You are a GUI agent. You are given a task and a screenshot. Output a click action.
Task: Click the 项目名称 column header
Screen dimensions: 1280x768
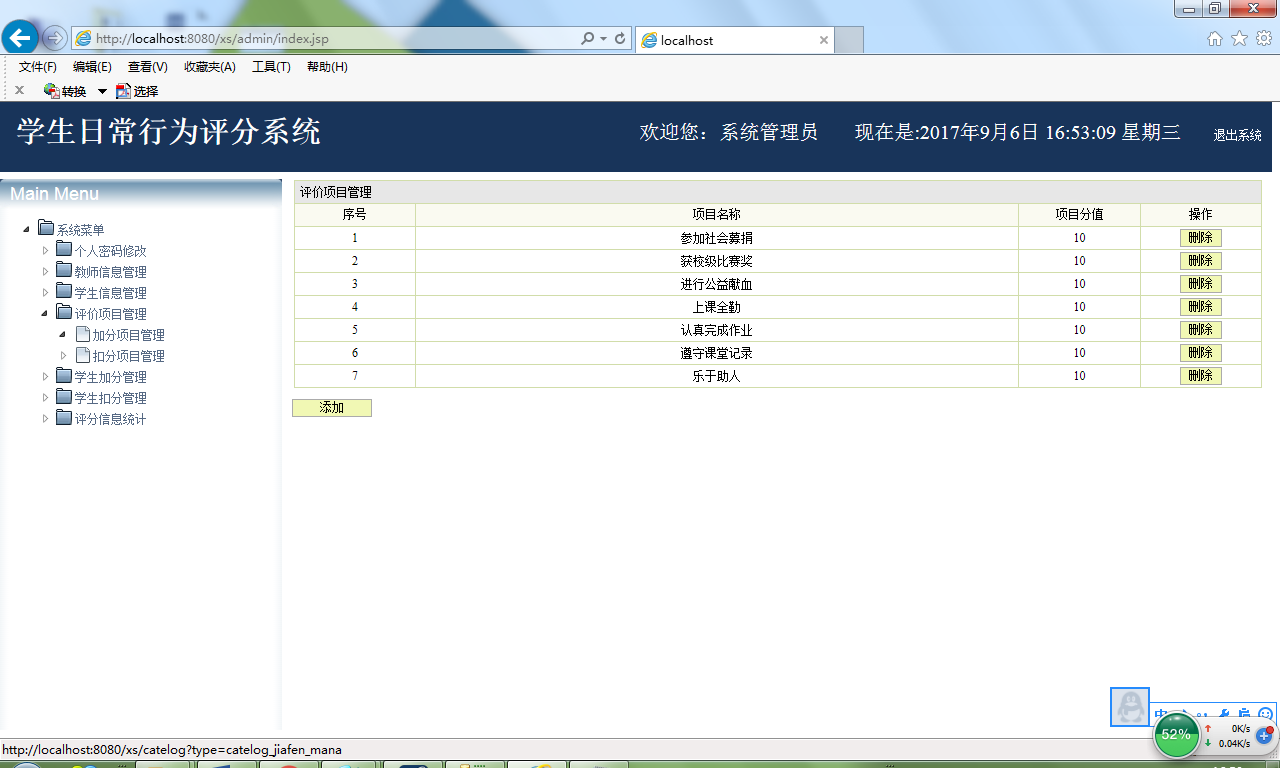tap(717, 215)
